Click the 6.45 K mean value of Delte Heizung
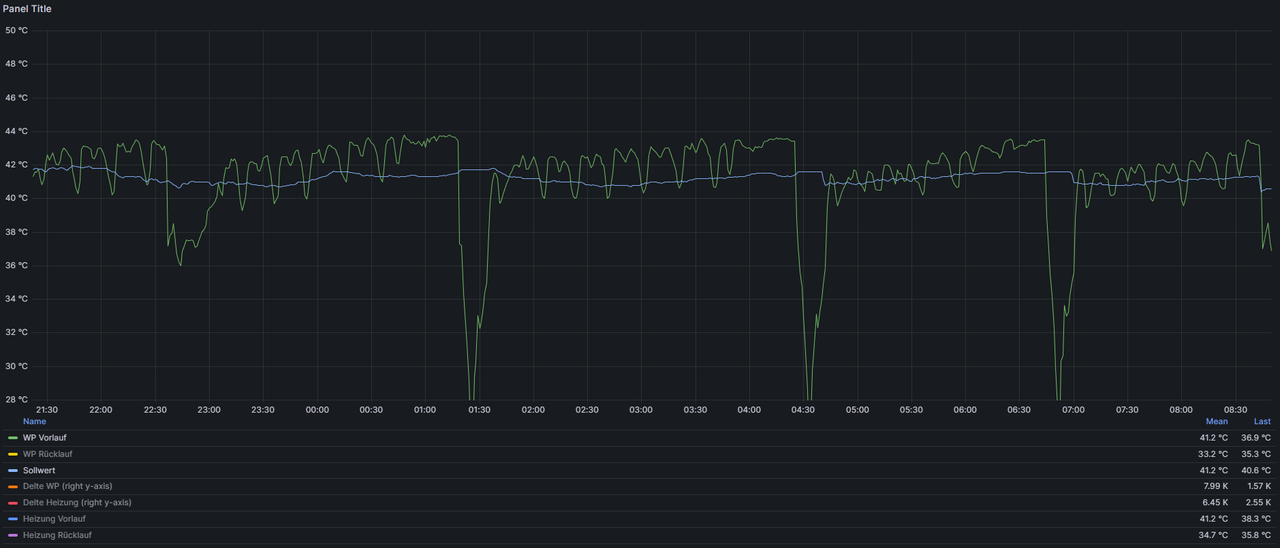The height and width of the screenshot is (548, 1280). tap(1216, 502)
